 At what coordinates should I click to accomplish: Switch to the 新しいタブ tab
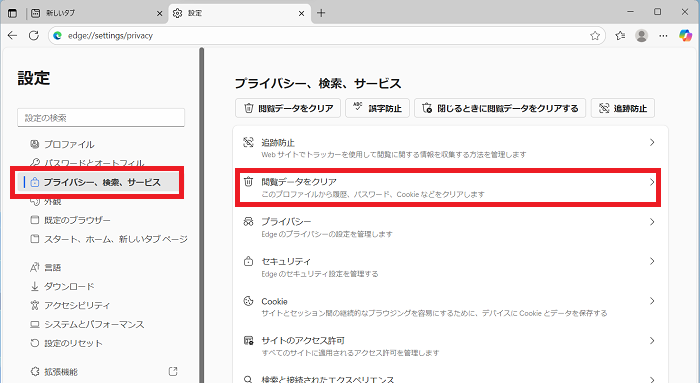(97, 13)
